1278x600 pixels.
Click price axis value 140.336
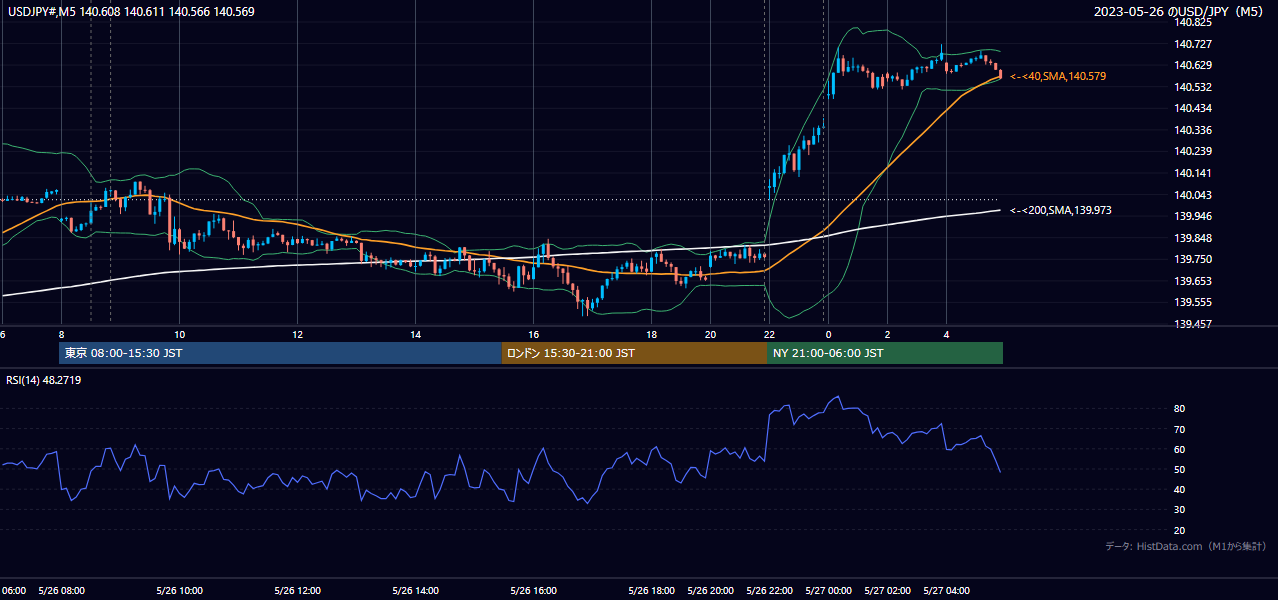tap(1192, 130)
